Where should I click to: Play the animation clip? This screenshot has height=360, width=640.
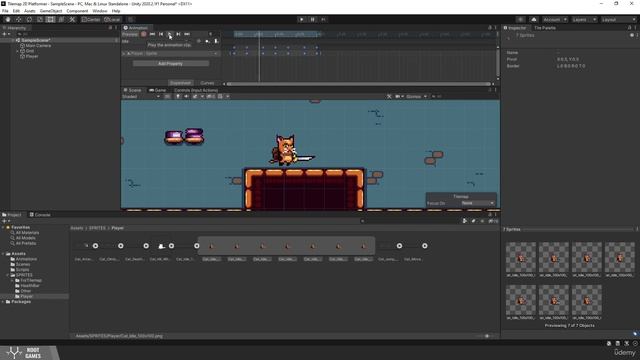coord(169,34)
